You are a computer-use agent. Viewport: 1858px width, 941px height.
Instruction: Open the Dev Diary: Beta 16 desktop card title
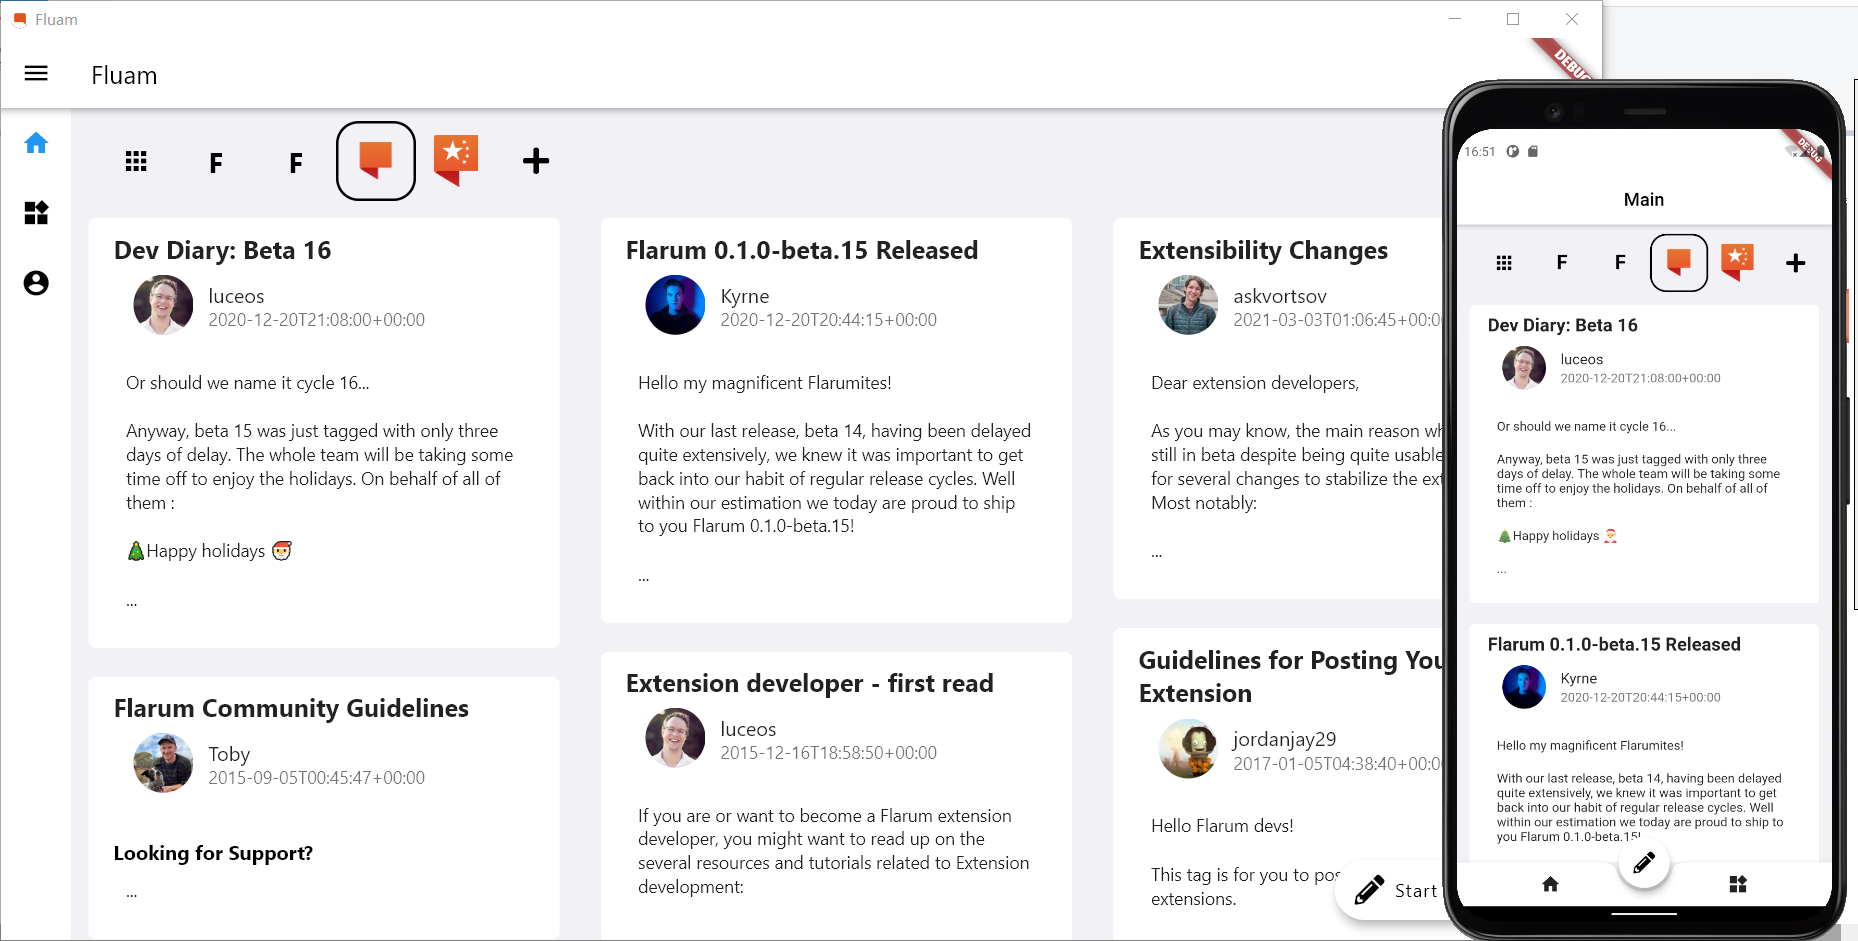[x=222, y=250]
